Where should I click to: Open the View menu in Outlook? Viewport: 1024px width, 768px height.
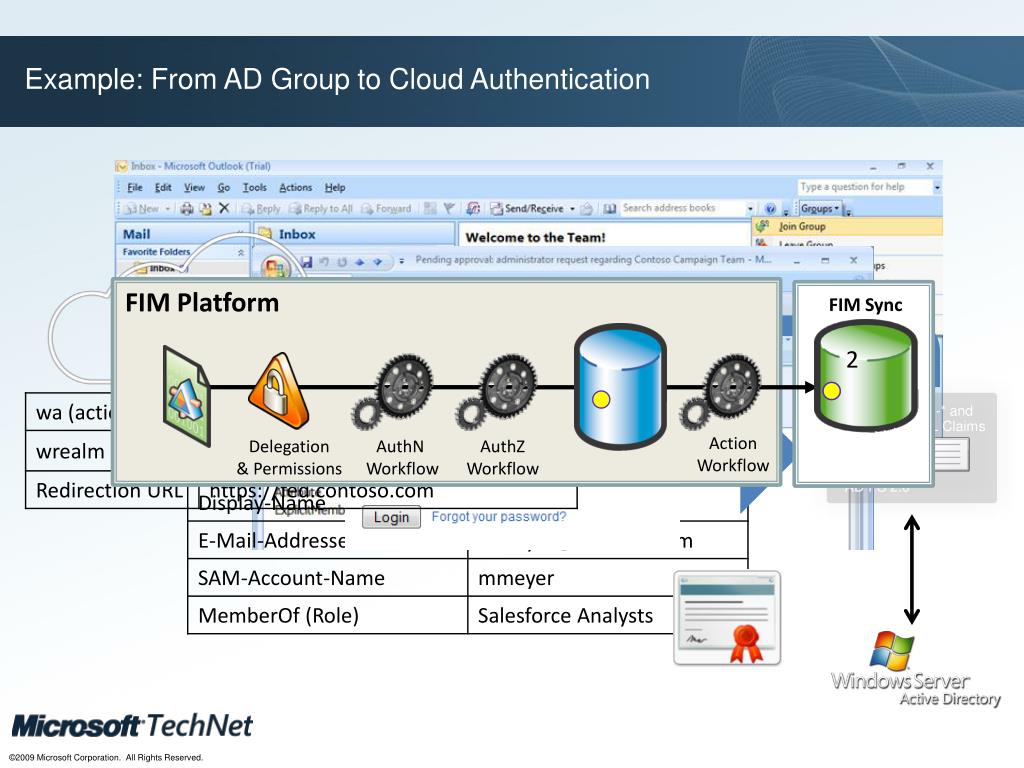tap(194, 187)
